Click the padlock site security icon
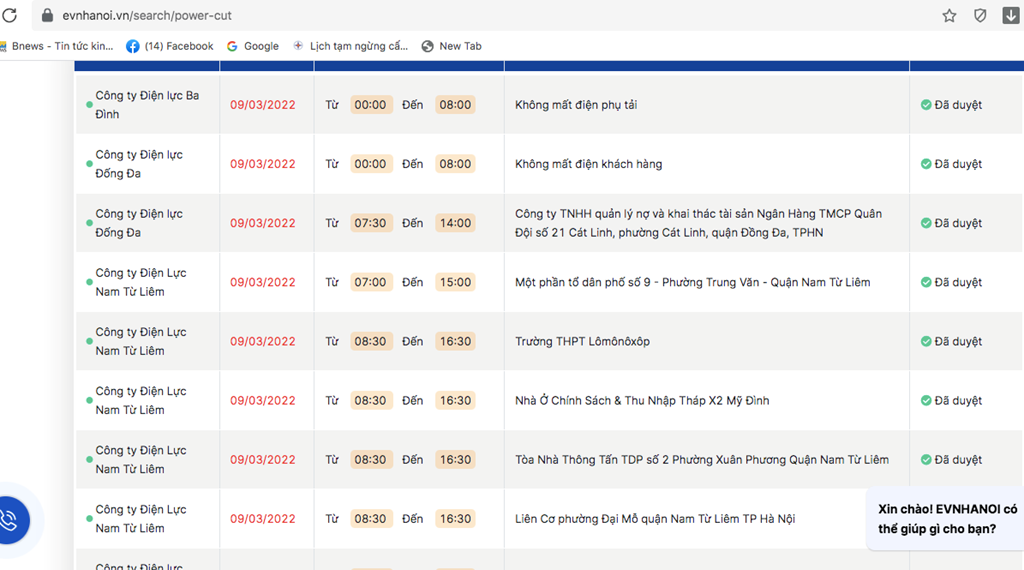This screenshot has width=1024, height=570. 47,15
